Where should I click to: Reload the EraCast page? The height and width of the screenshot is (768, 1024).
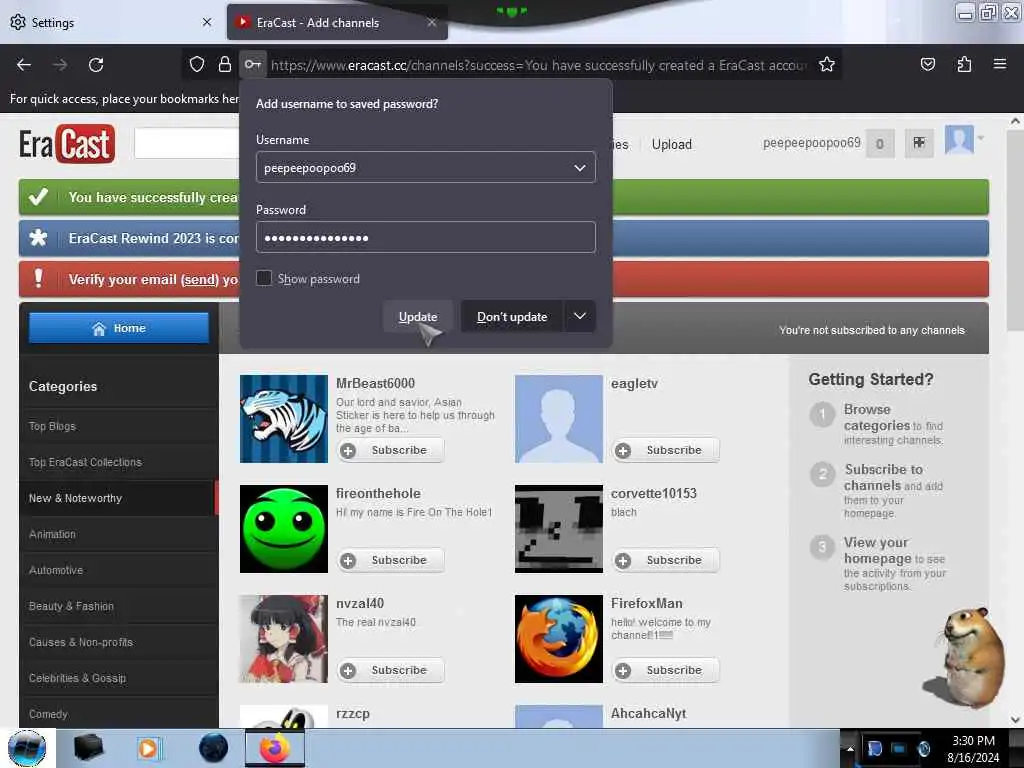[96, 65]
